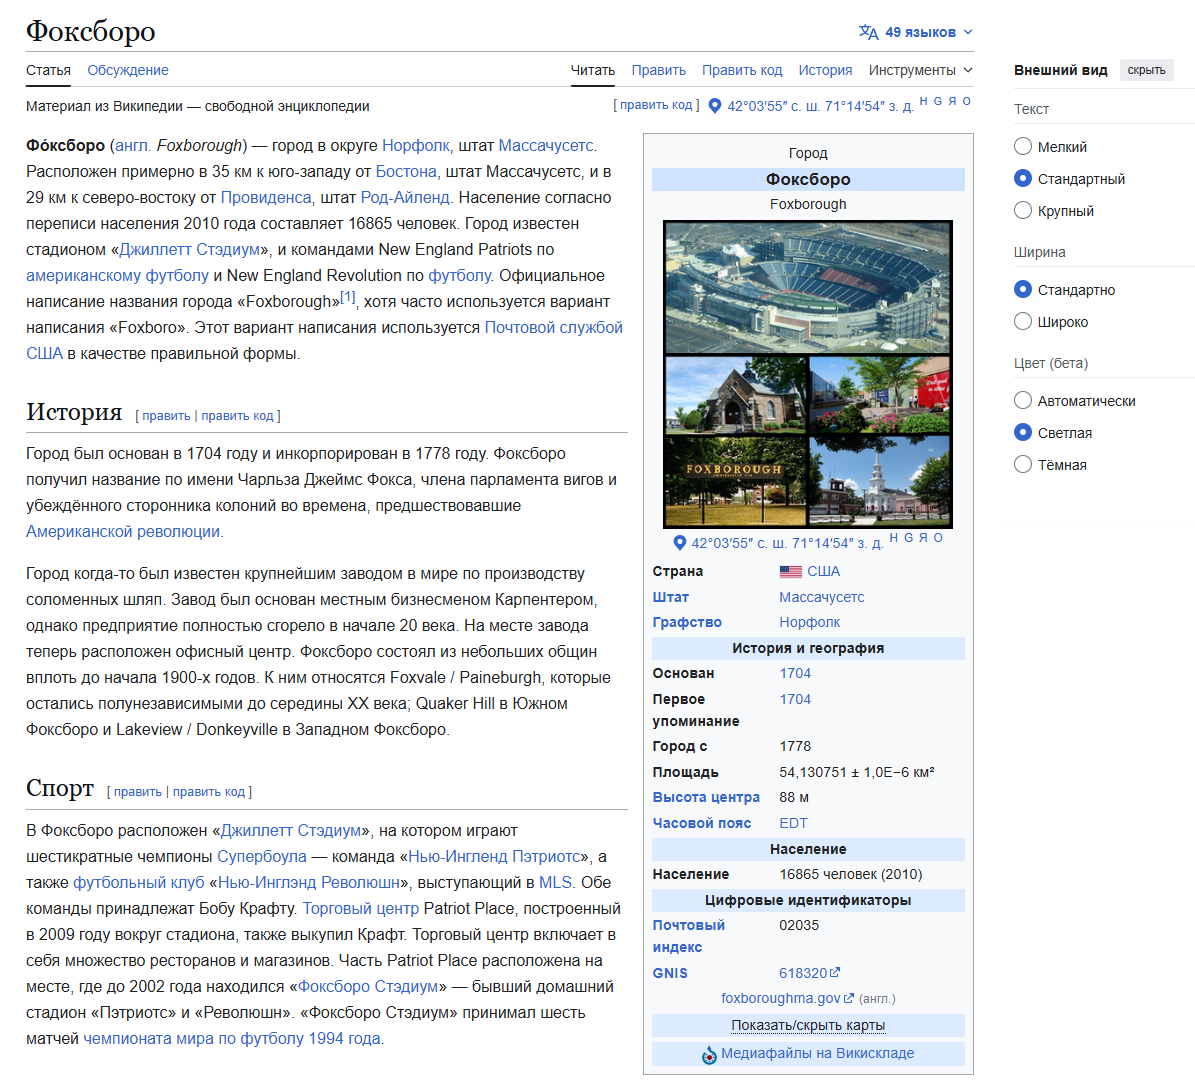Select the Мелкий text size option
Screen dimensions: 1195x1087
coord(1023,146)
